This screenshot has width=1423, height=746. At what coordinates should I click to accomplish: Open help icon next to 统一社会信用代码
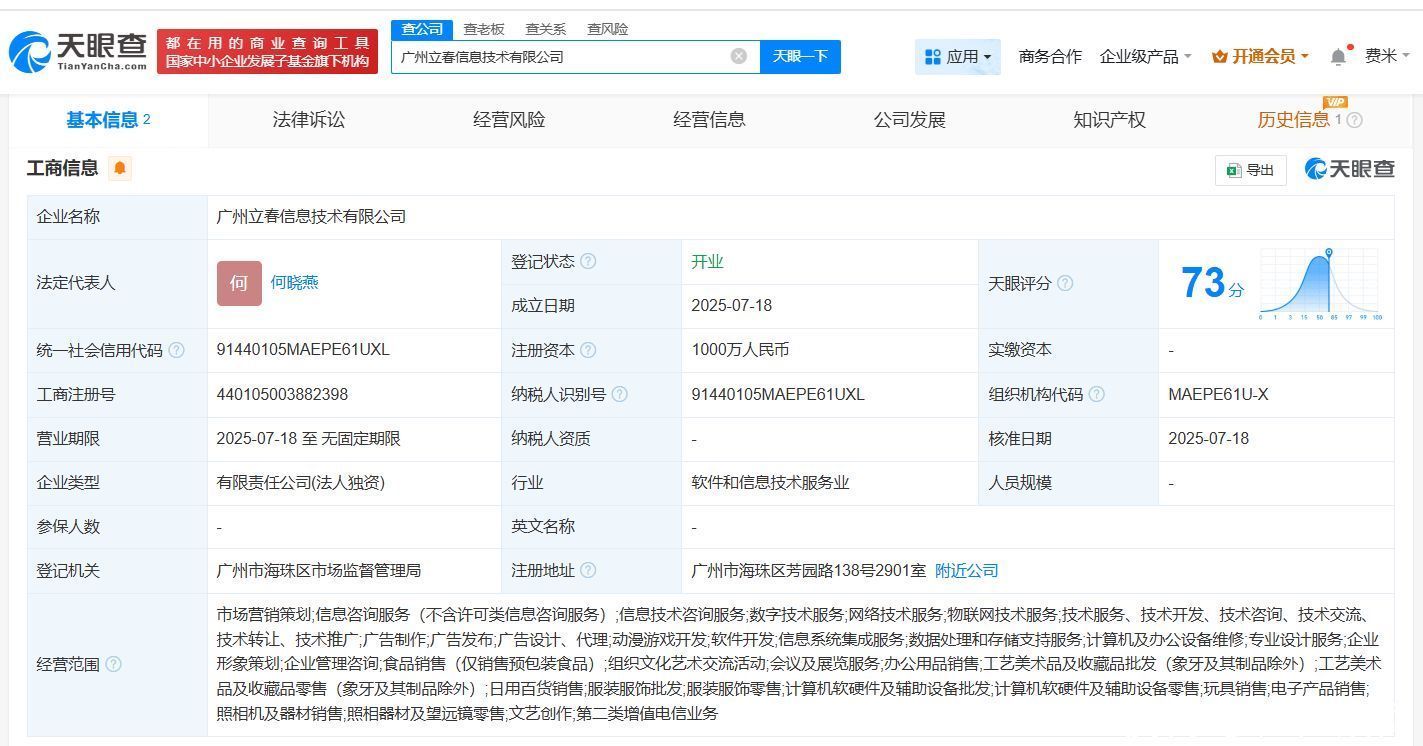(x=177, y=350)
